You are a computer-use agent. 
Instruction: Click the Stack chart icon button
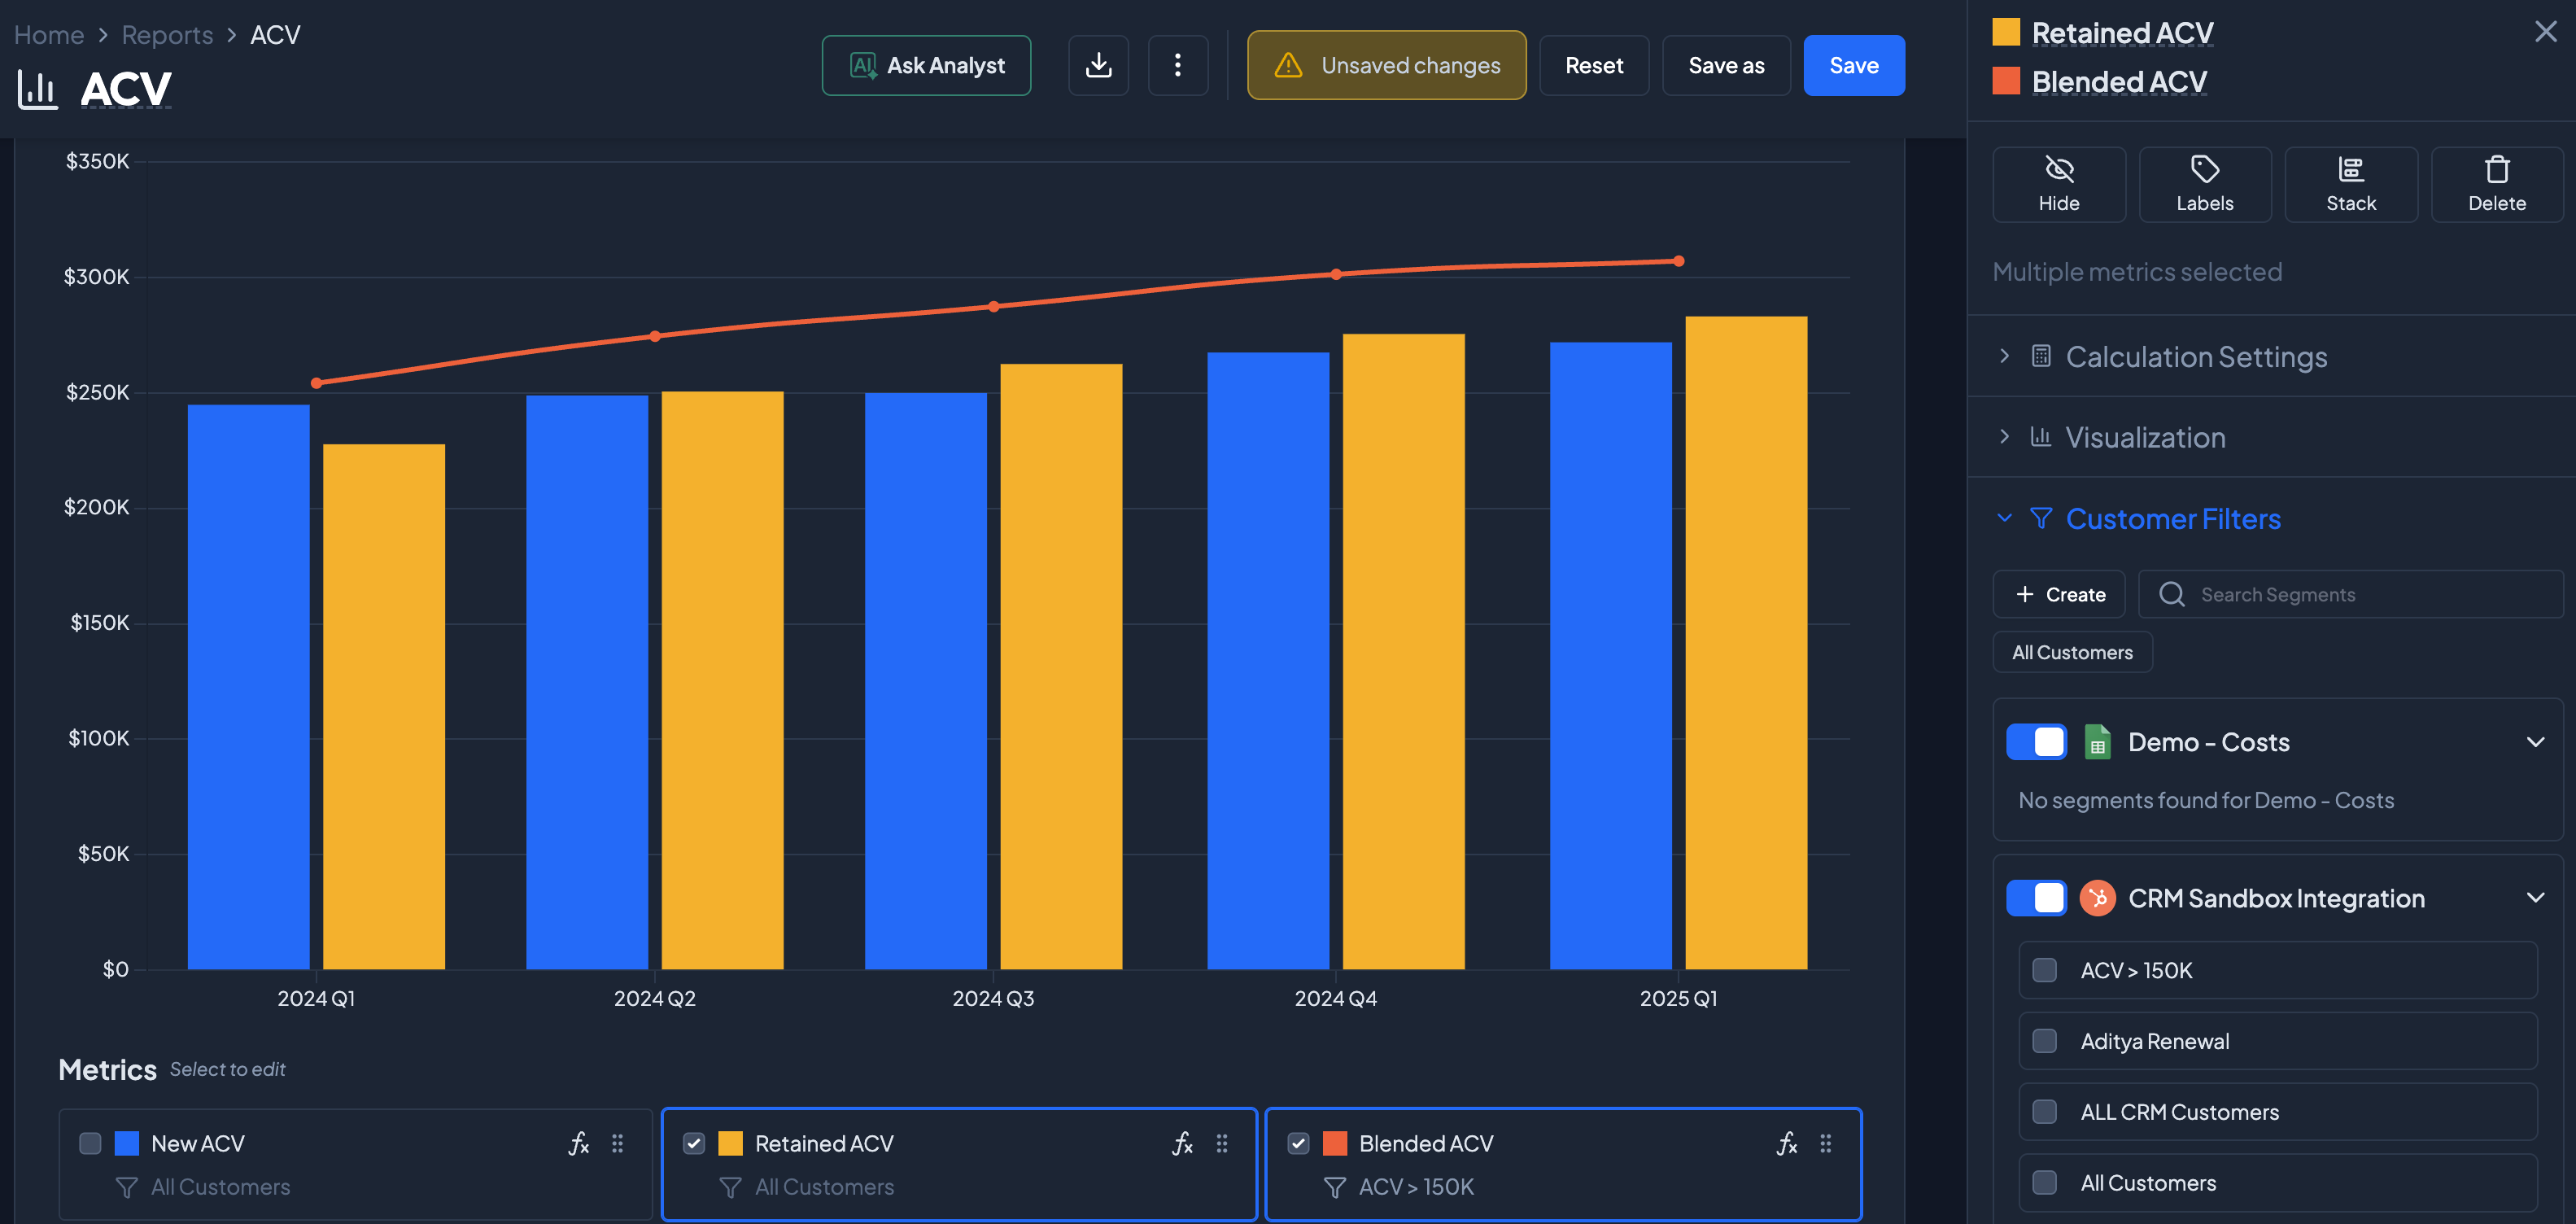pos(2350,184)
